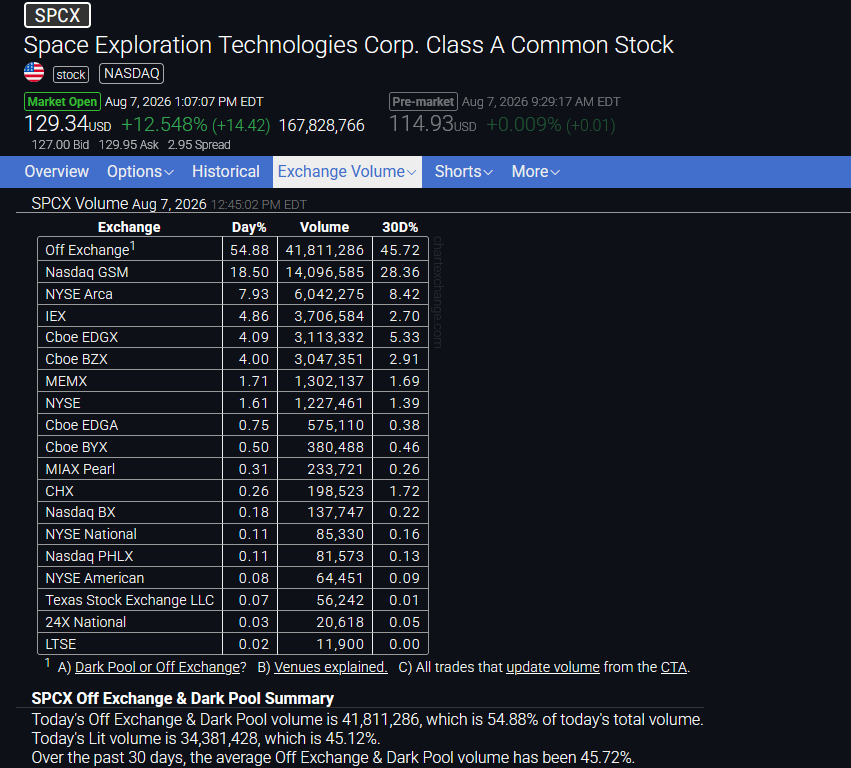The image size is (851, 768).
Task: Open the Overview tab
Action: tap(56, 172)
